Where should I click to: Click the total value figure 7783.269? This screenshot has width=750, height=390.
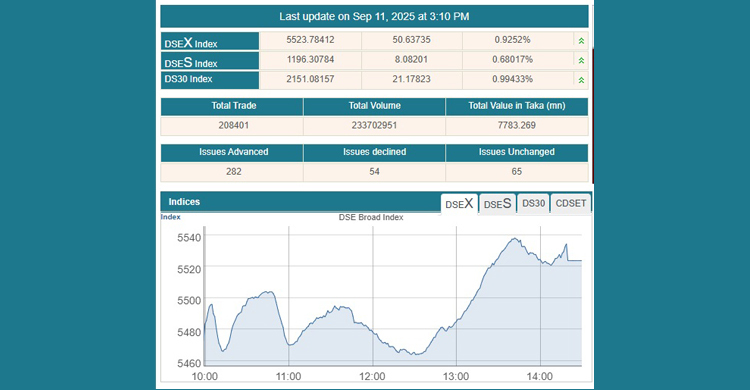pos(517,125)
